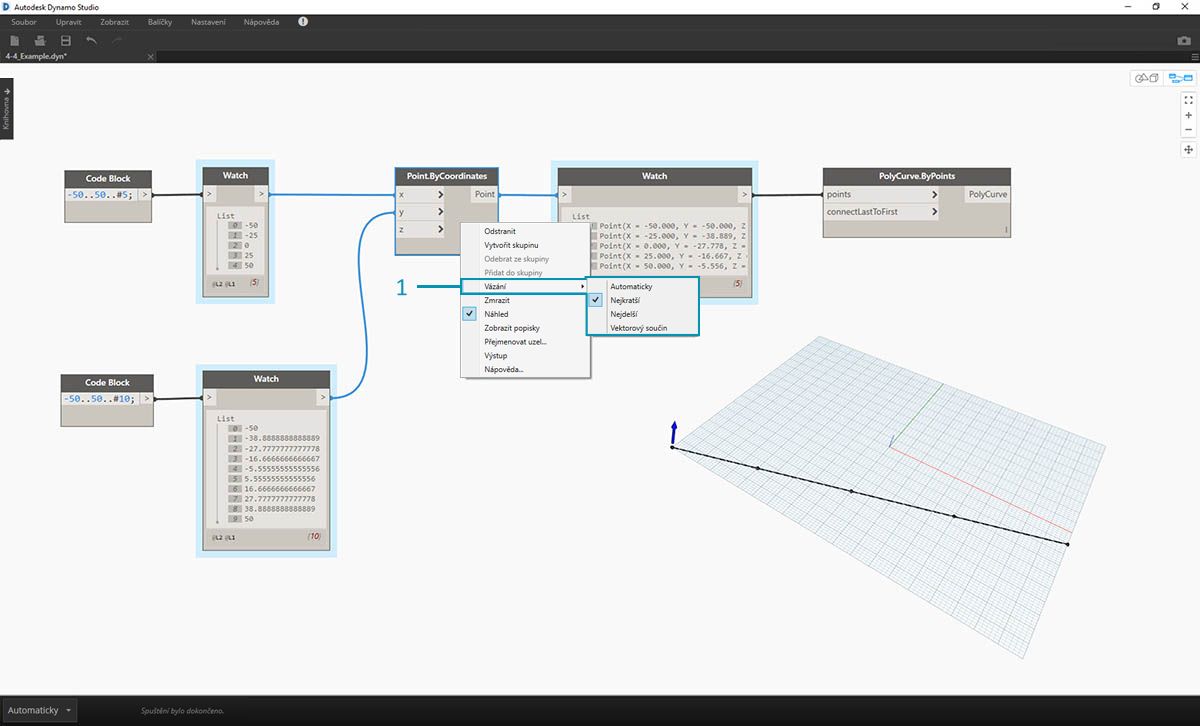The width and height of the screenshot is (1200, 726).
Task: Select Nejdelší lacing option
Action: (643, 314)
